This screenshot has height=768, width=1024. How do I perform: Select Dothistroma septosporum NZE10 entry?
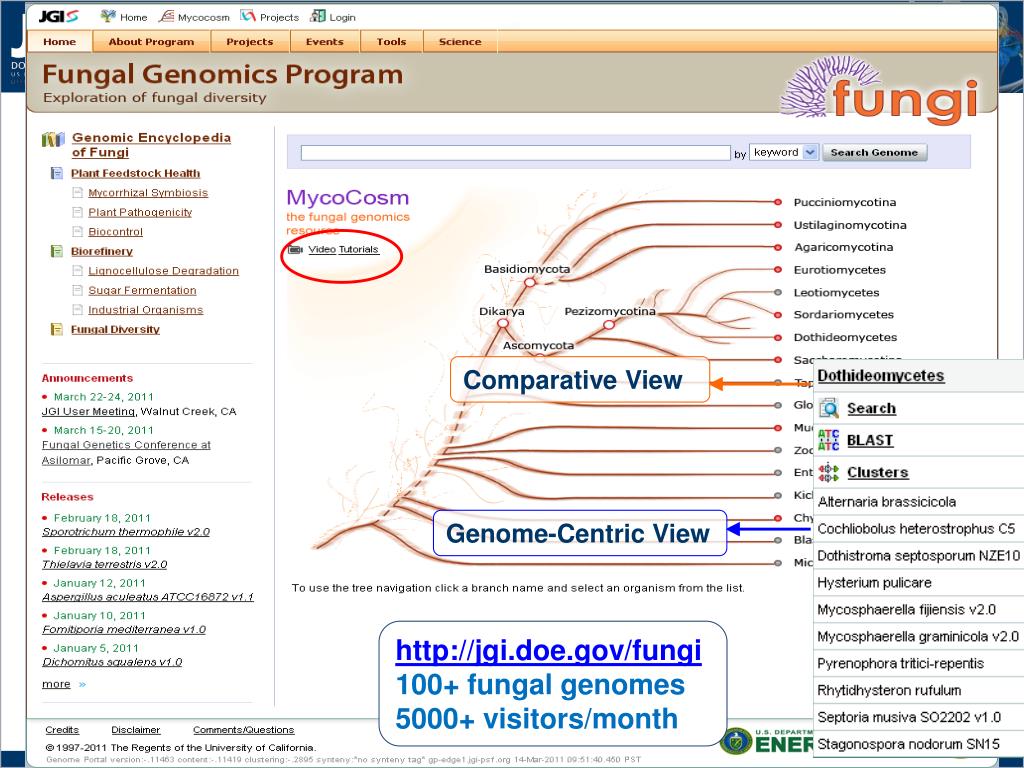click(919, 556)
